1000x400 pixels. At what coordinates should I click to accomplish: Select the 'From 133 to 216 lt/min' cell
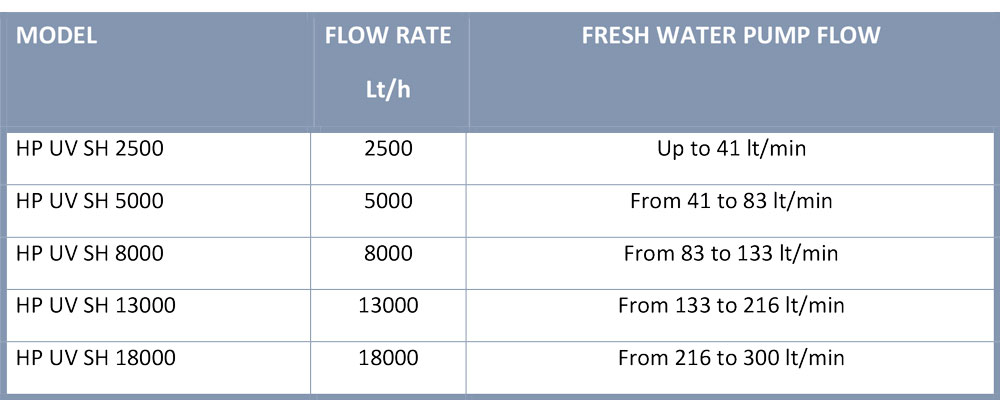click(x=731, y=305)
